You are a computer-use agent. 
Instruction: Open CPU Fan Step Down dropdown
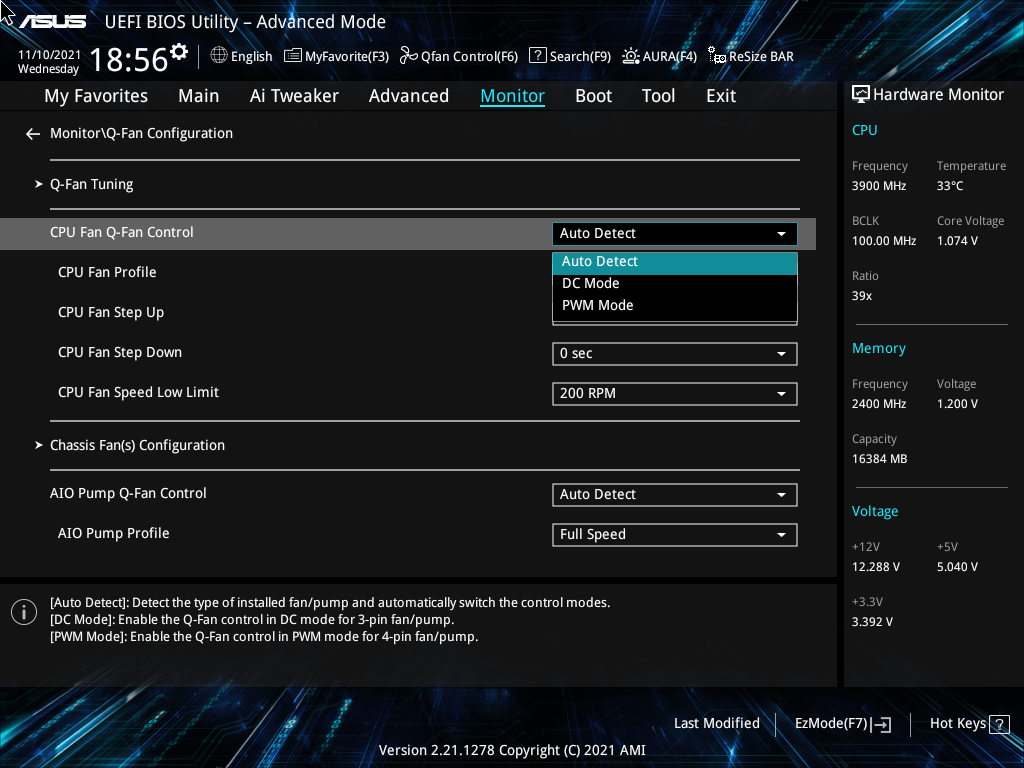click(x=675, y=354)
